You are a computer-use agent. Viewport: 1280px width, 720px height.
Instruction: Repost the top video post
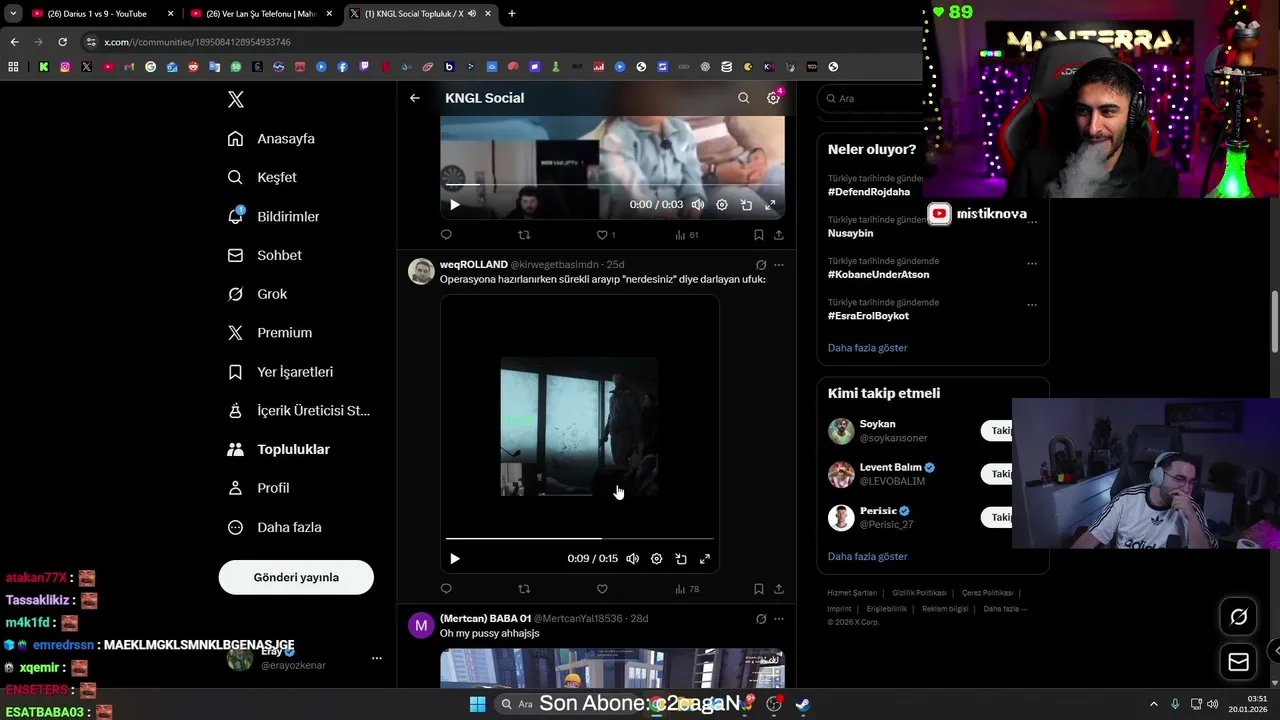pyautogui.click(x=524, y=235)
